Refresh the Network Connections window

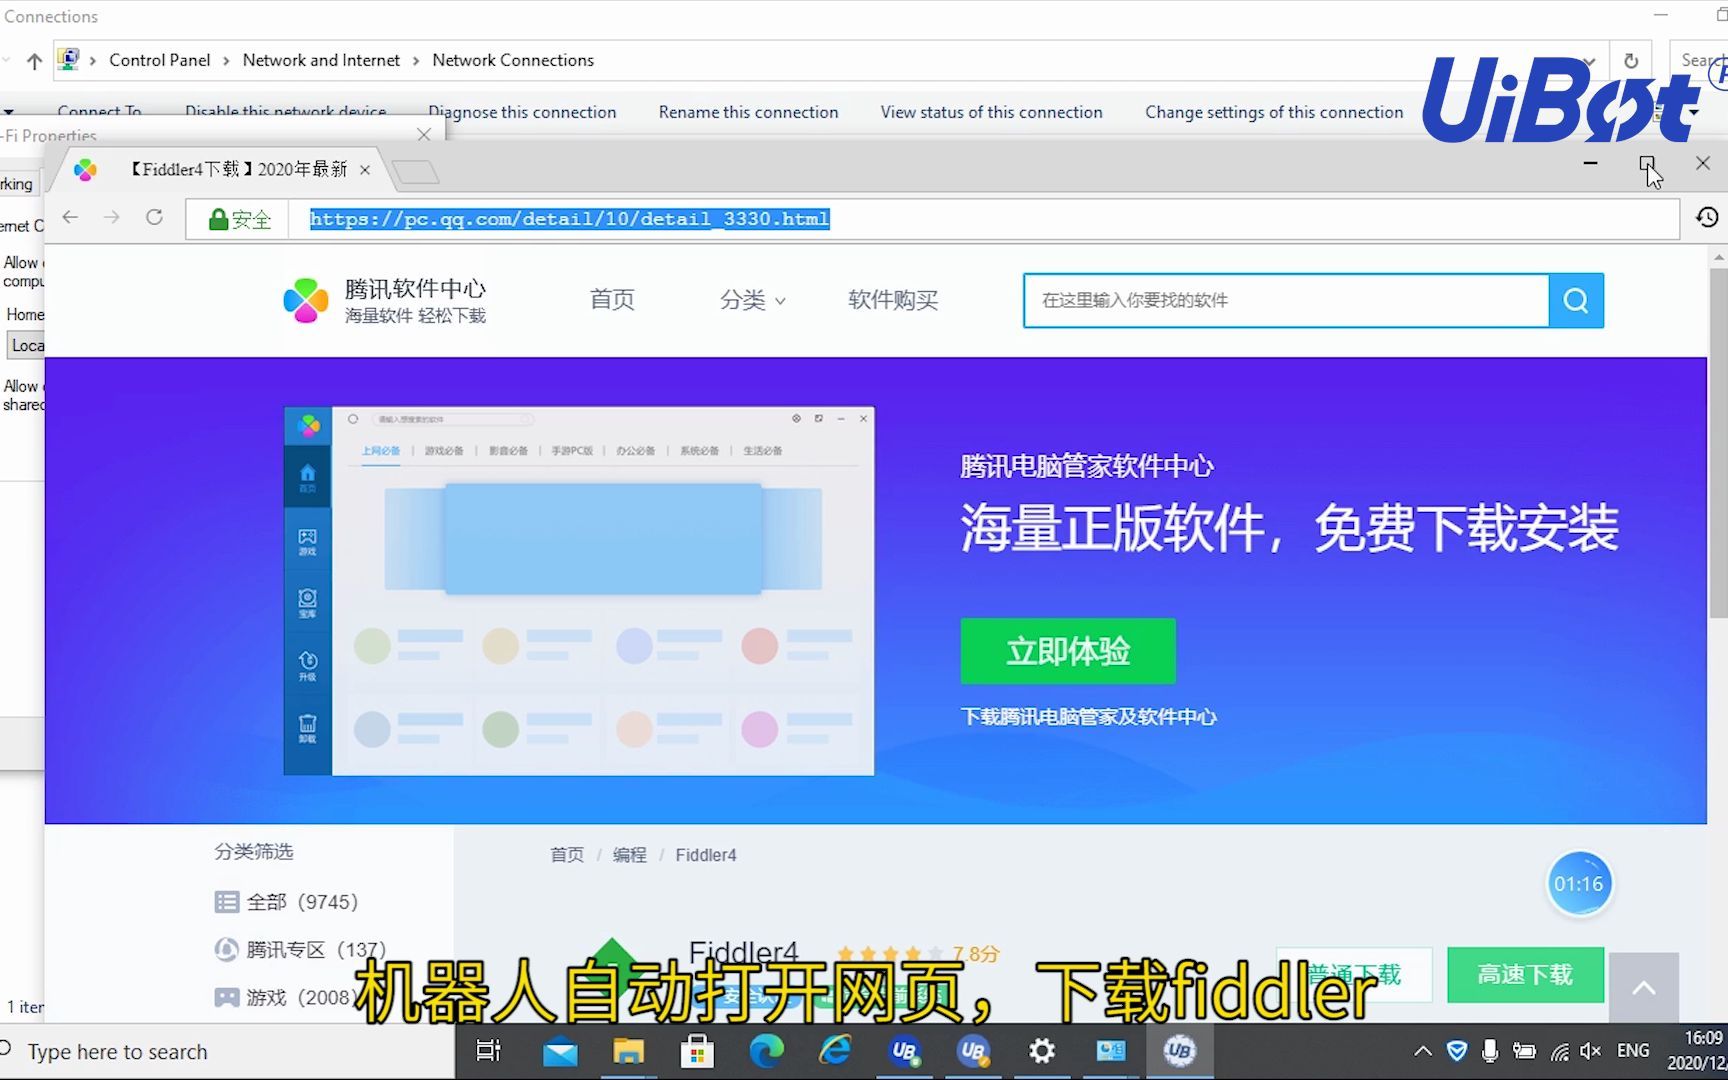1631,61
